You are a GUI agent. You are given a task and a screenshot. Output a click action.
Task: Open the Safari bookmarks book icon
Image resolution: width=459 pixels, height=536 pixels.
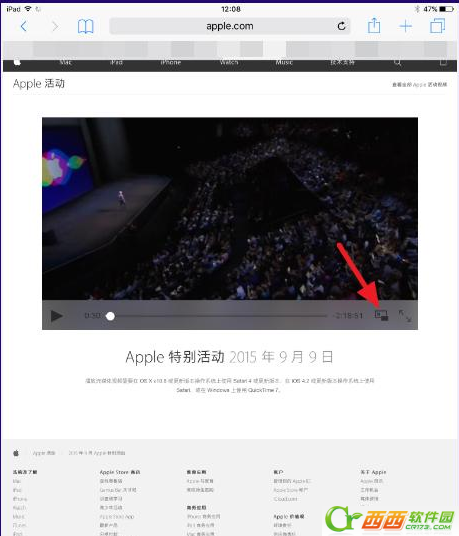coord(85,26)
